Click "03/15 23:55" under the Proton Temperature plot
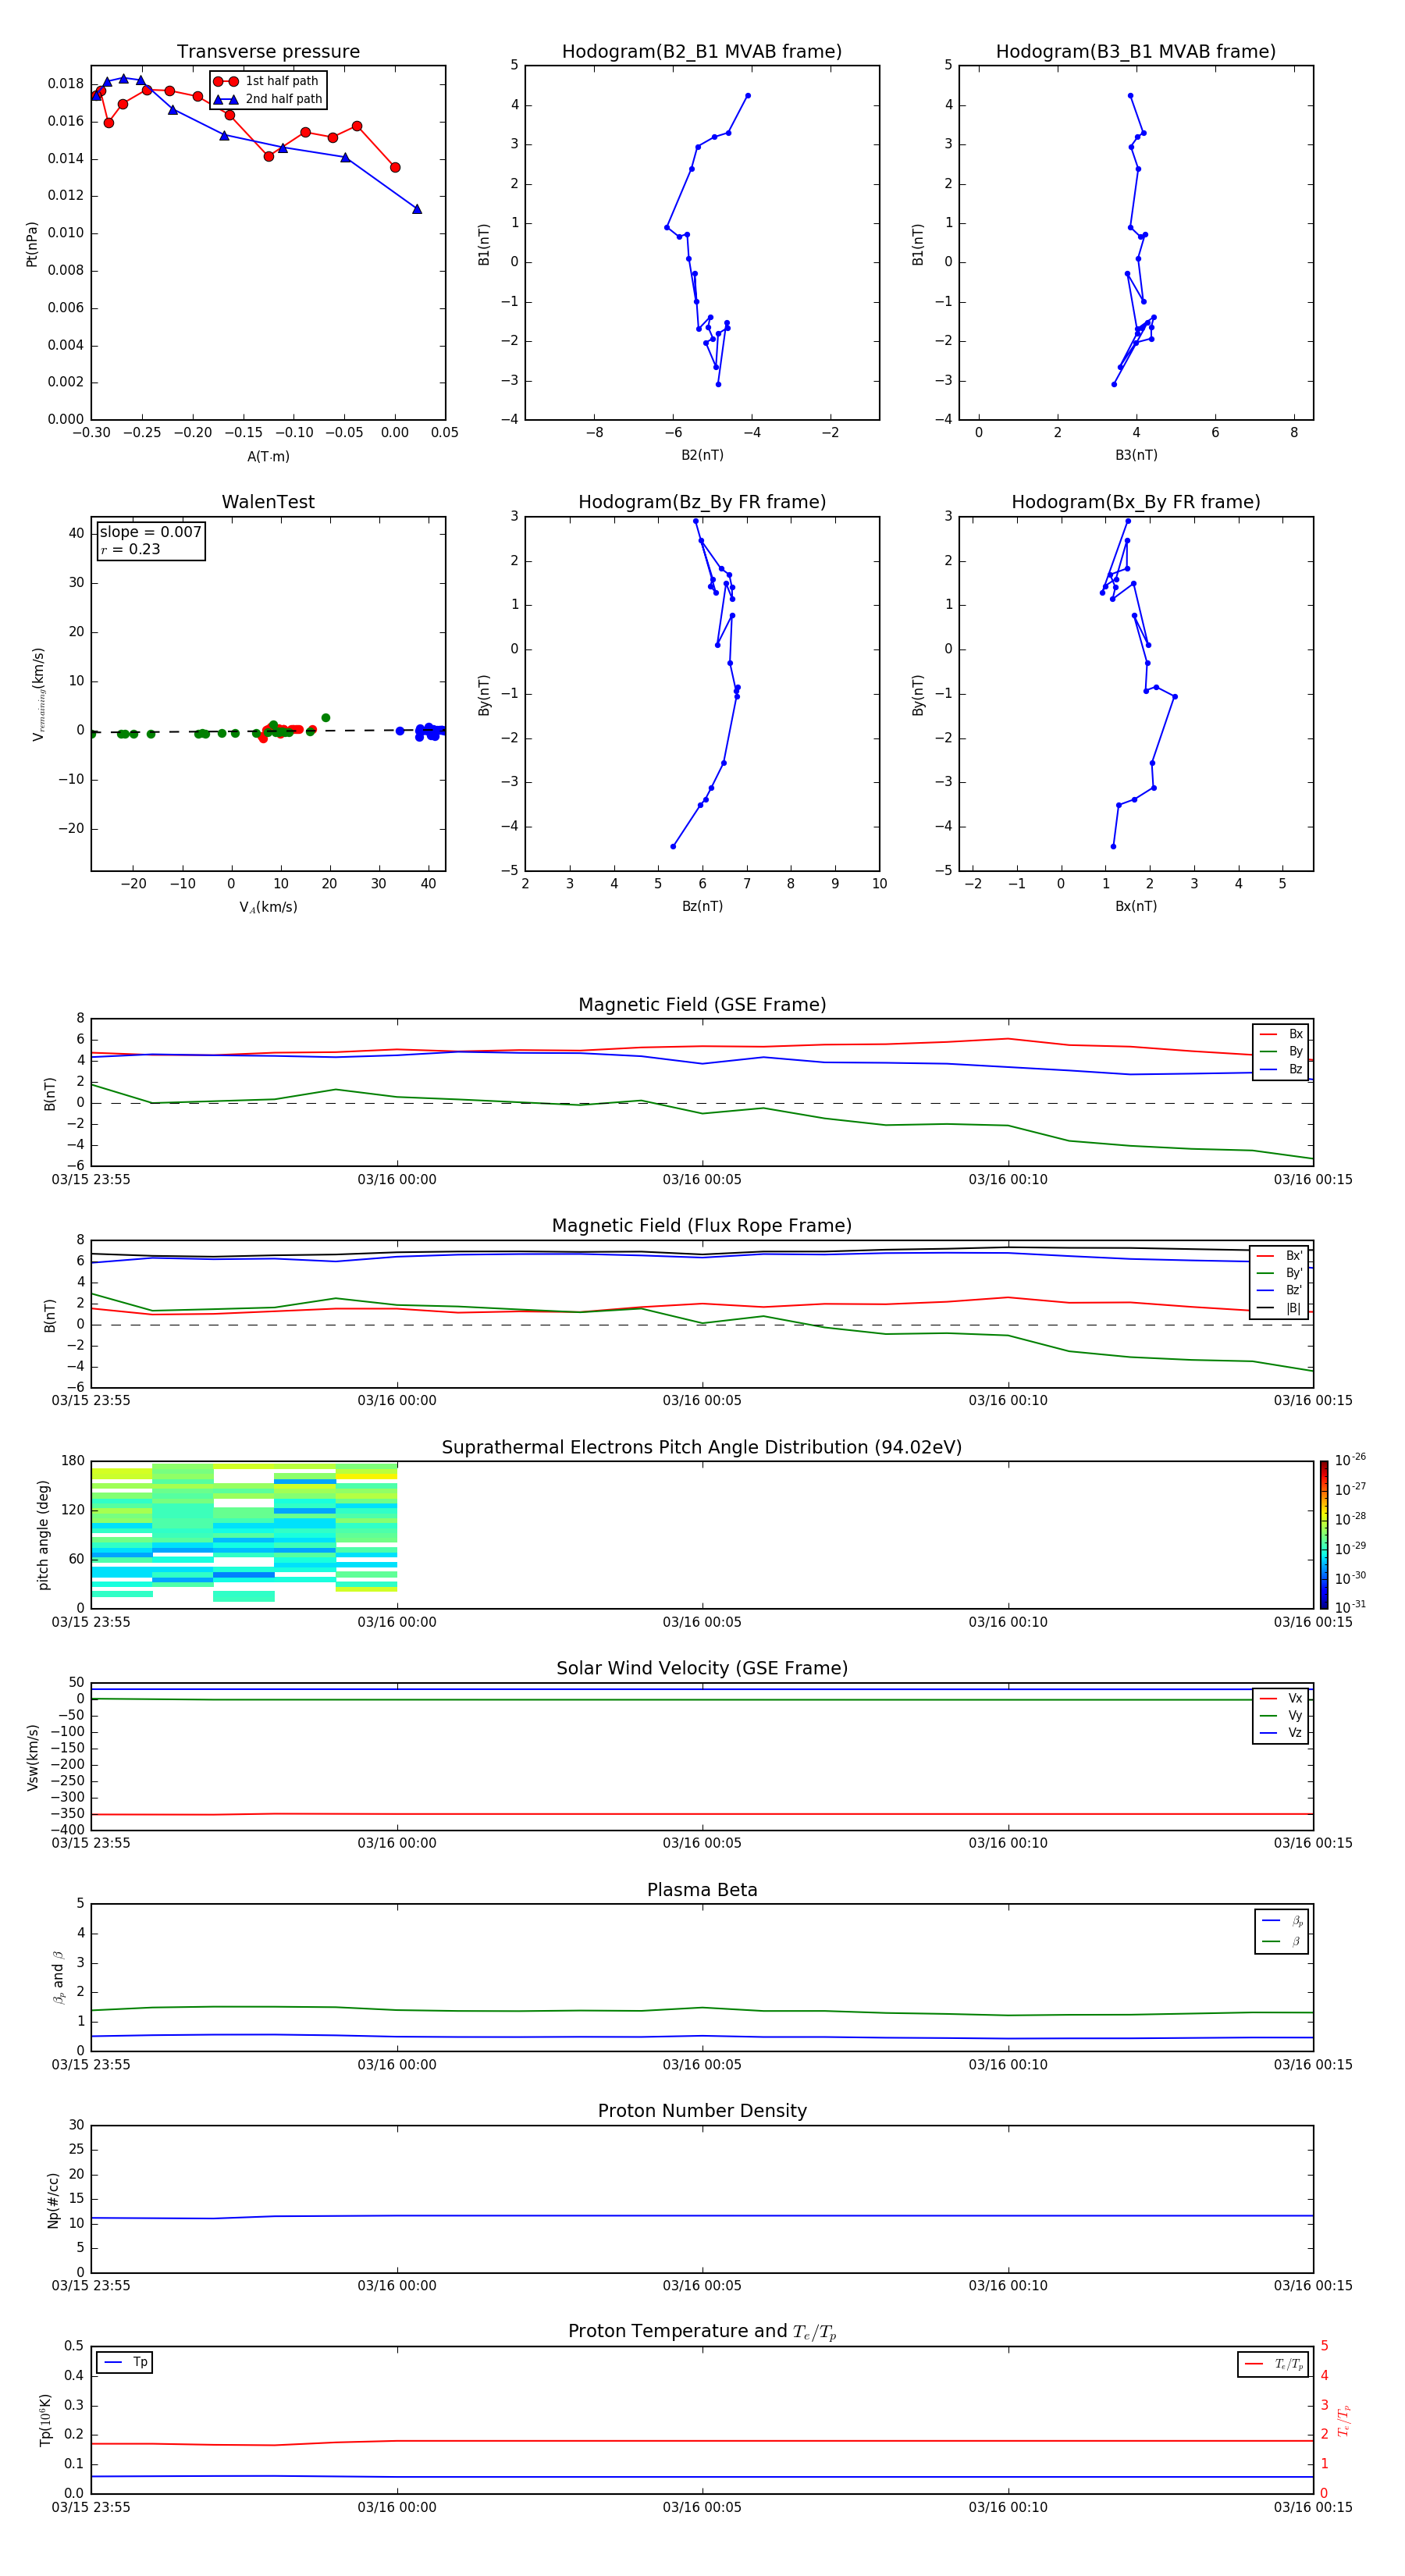Screen dimensions: 1405x2576 click(x=91, y=2507)
